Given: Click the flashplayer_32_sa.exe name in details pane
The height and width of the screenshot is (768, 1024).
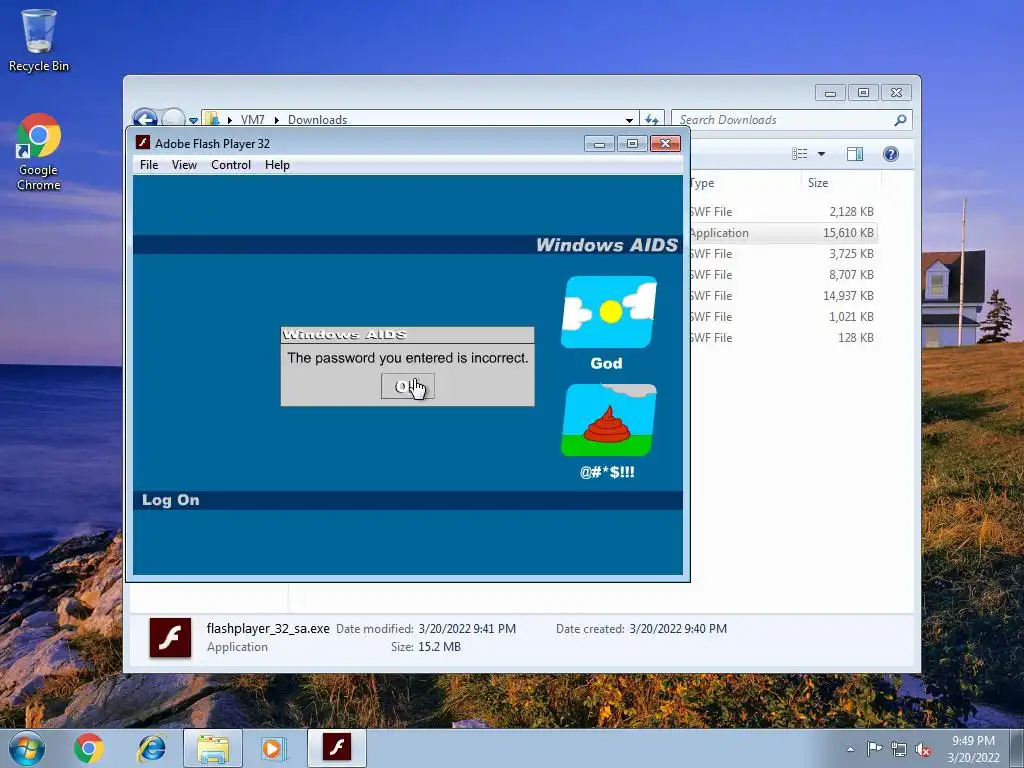Looking at the screenshot, I should coord(268,628).
